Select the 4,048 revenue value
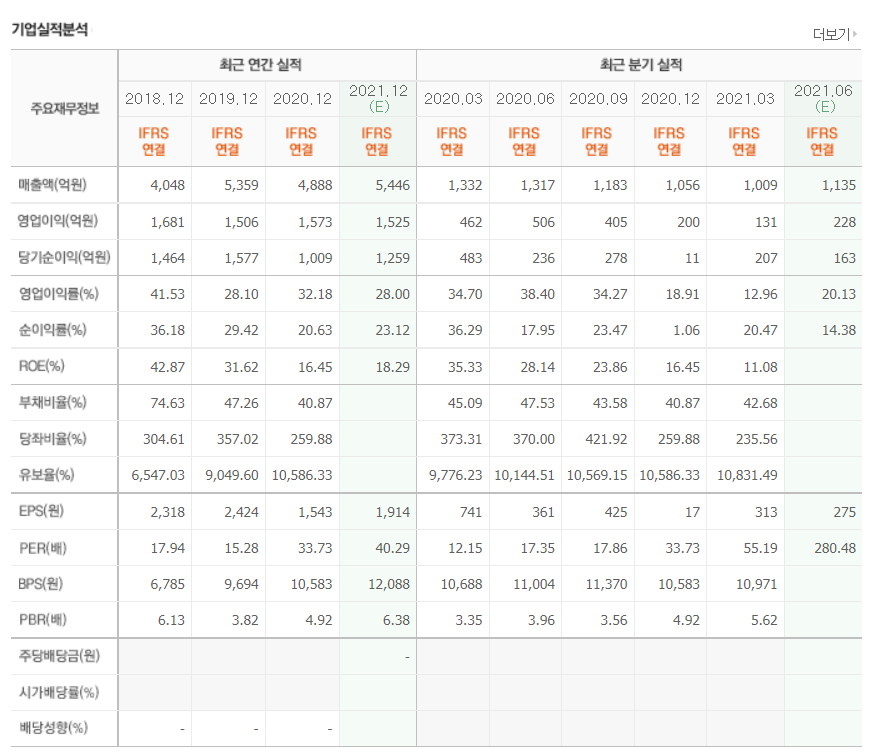The image size is (877, 754). pos(168,185)
